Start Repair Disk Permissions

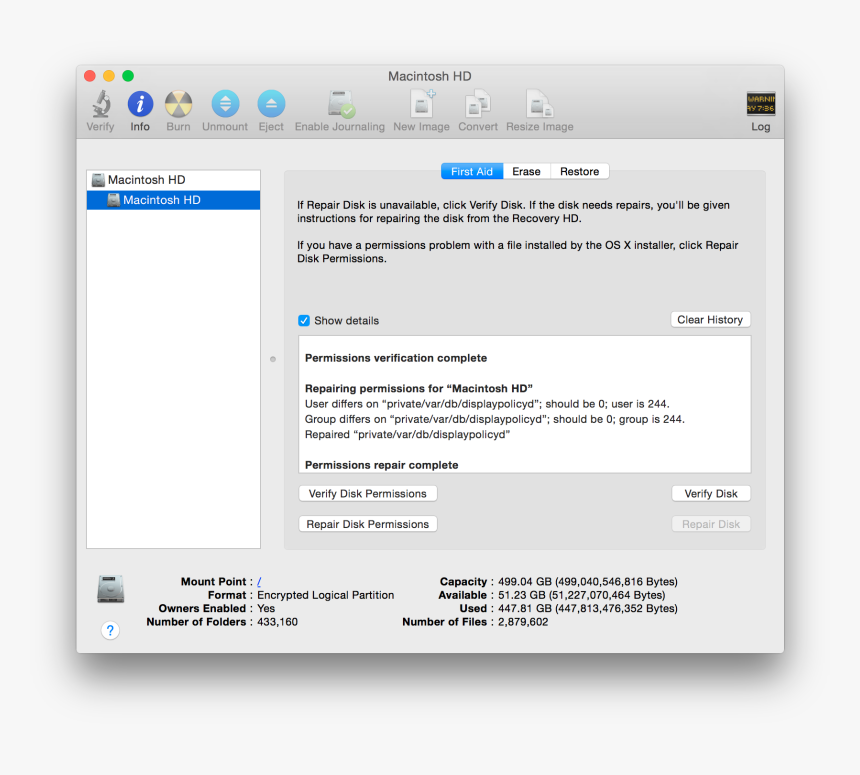[x=367, y=523]
